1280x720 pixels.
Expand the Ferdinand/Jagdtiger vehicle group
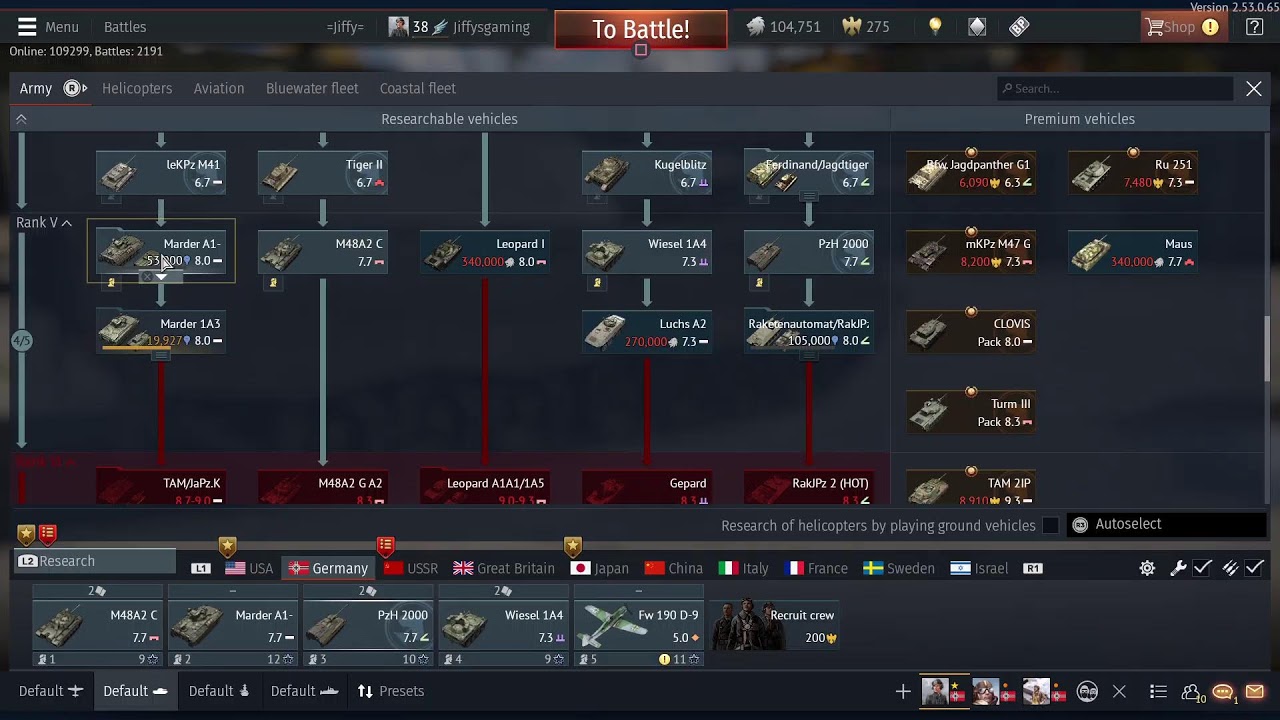(808, 197)
